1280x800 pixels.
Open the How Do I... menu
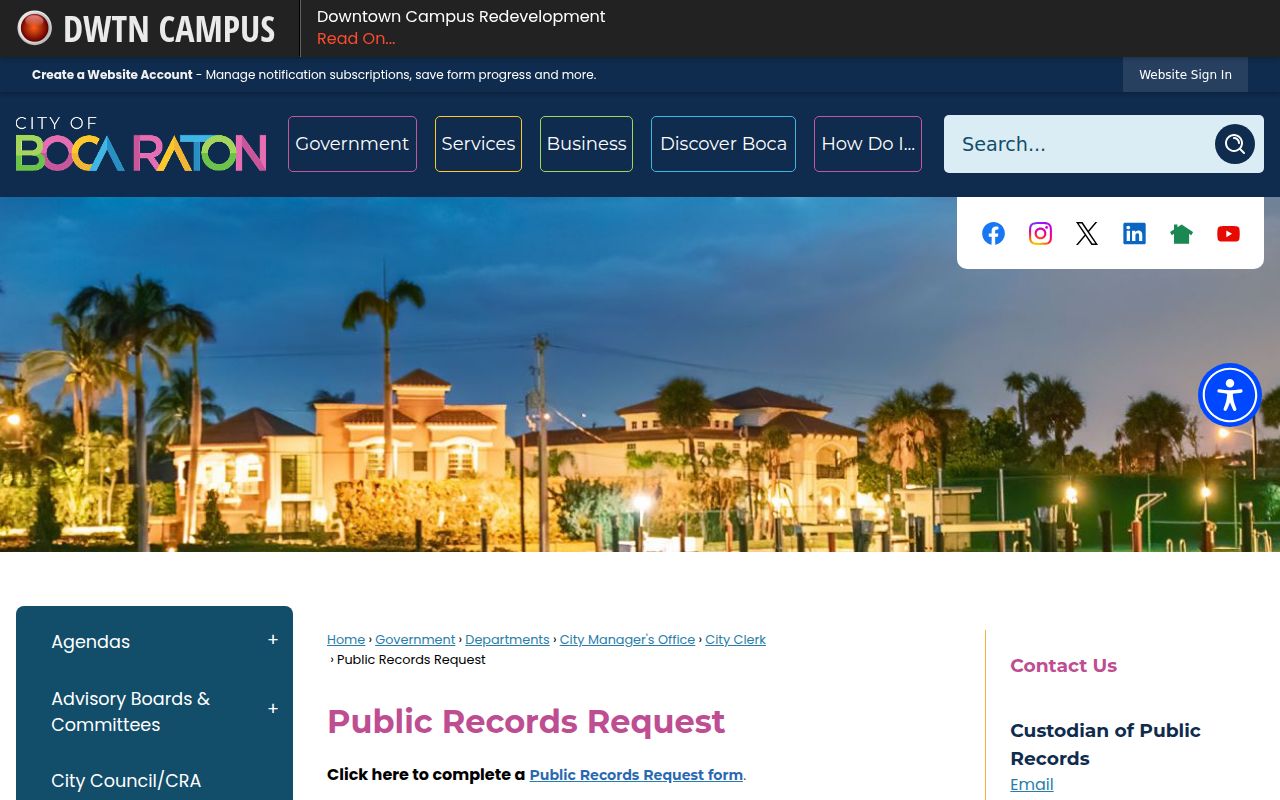click(868, 144)
